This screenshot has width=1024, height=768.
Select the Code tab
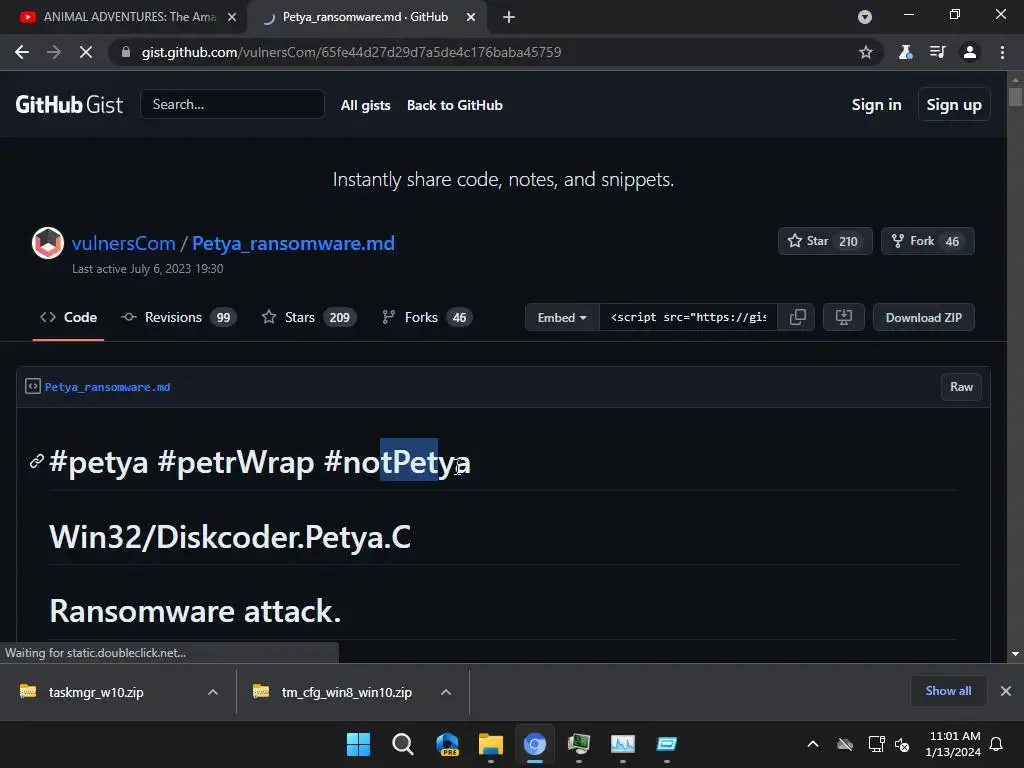click(69, 317)
